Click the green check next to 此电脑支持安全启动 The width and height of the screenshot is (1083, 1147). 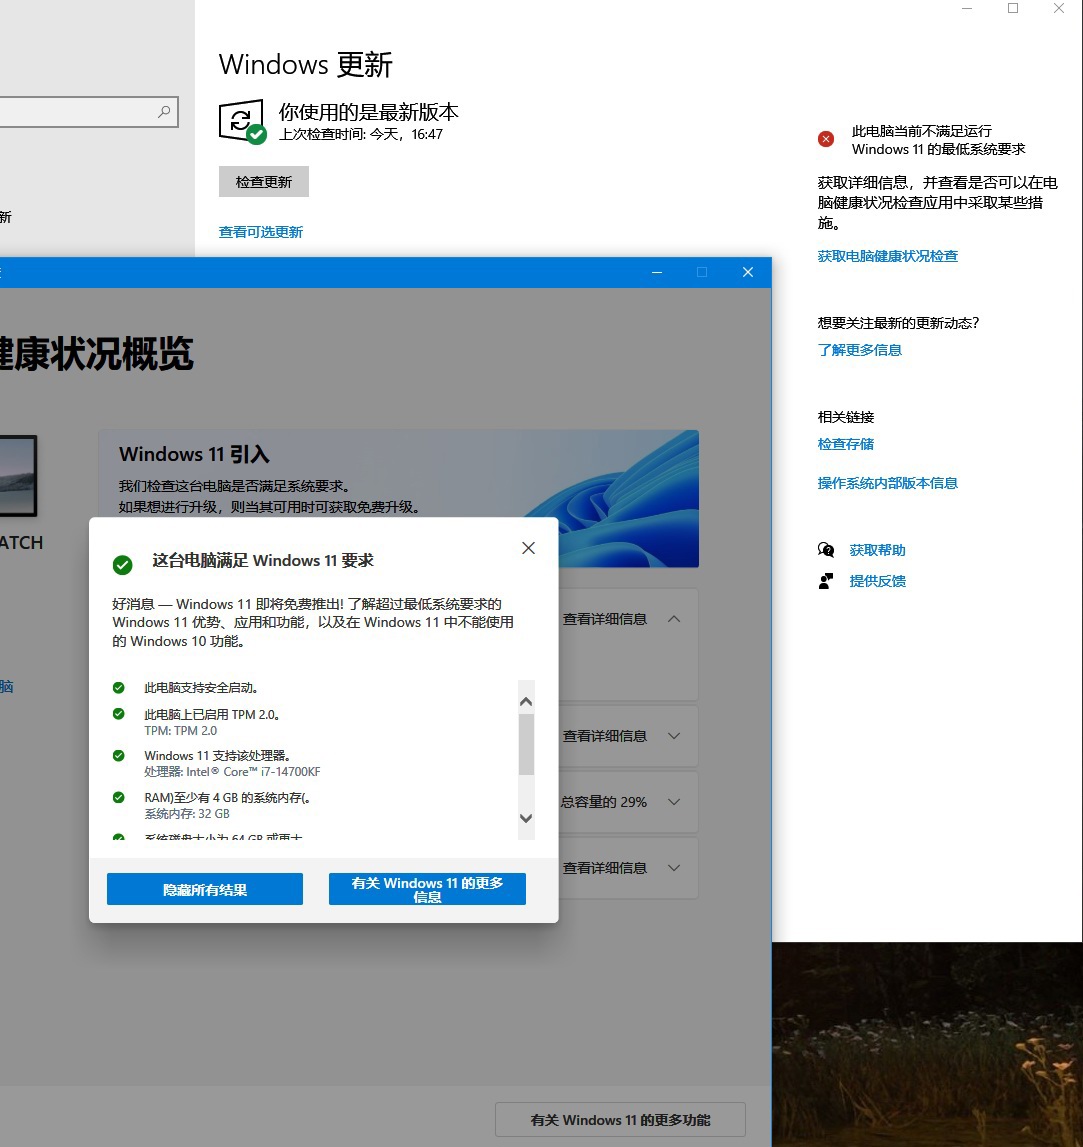(x=118, y=688)
